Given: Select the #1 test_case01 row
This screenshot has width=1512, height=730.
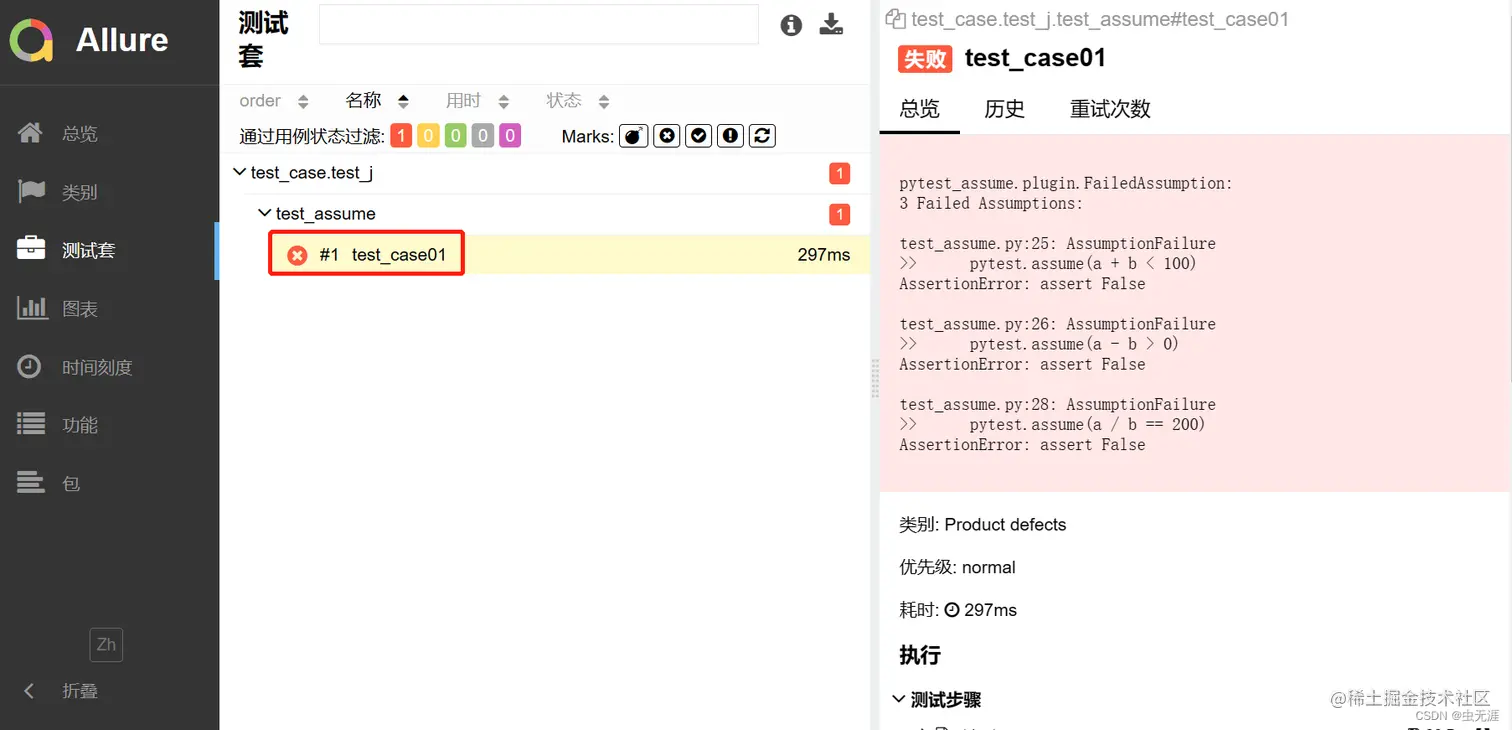Looking at the screenshot, I should coord(569,255).
